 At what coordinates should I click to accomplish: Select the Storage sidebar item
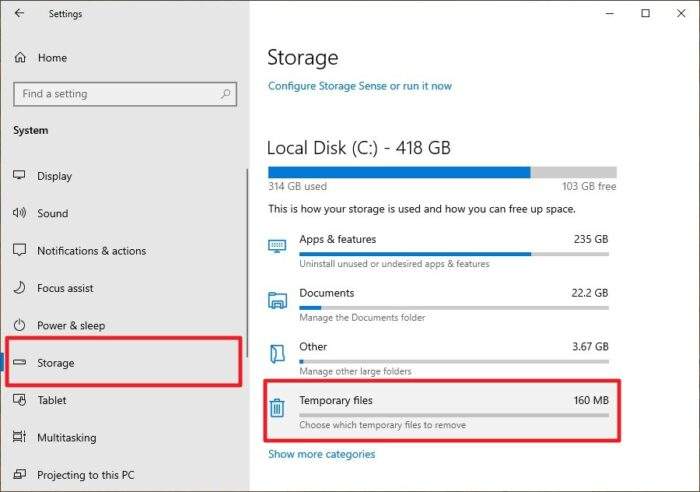(123, 363)
